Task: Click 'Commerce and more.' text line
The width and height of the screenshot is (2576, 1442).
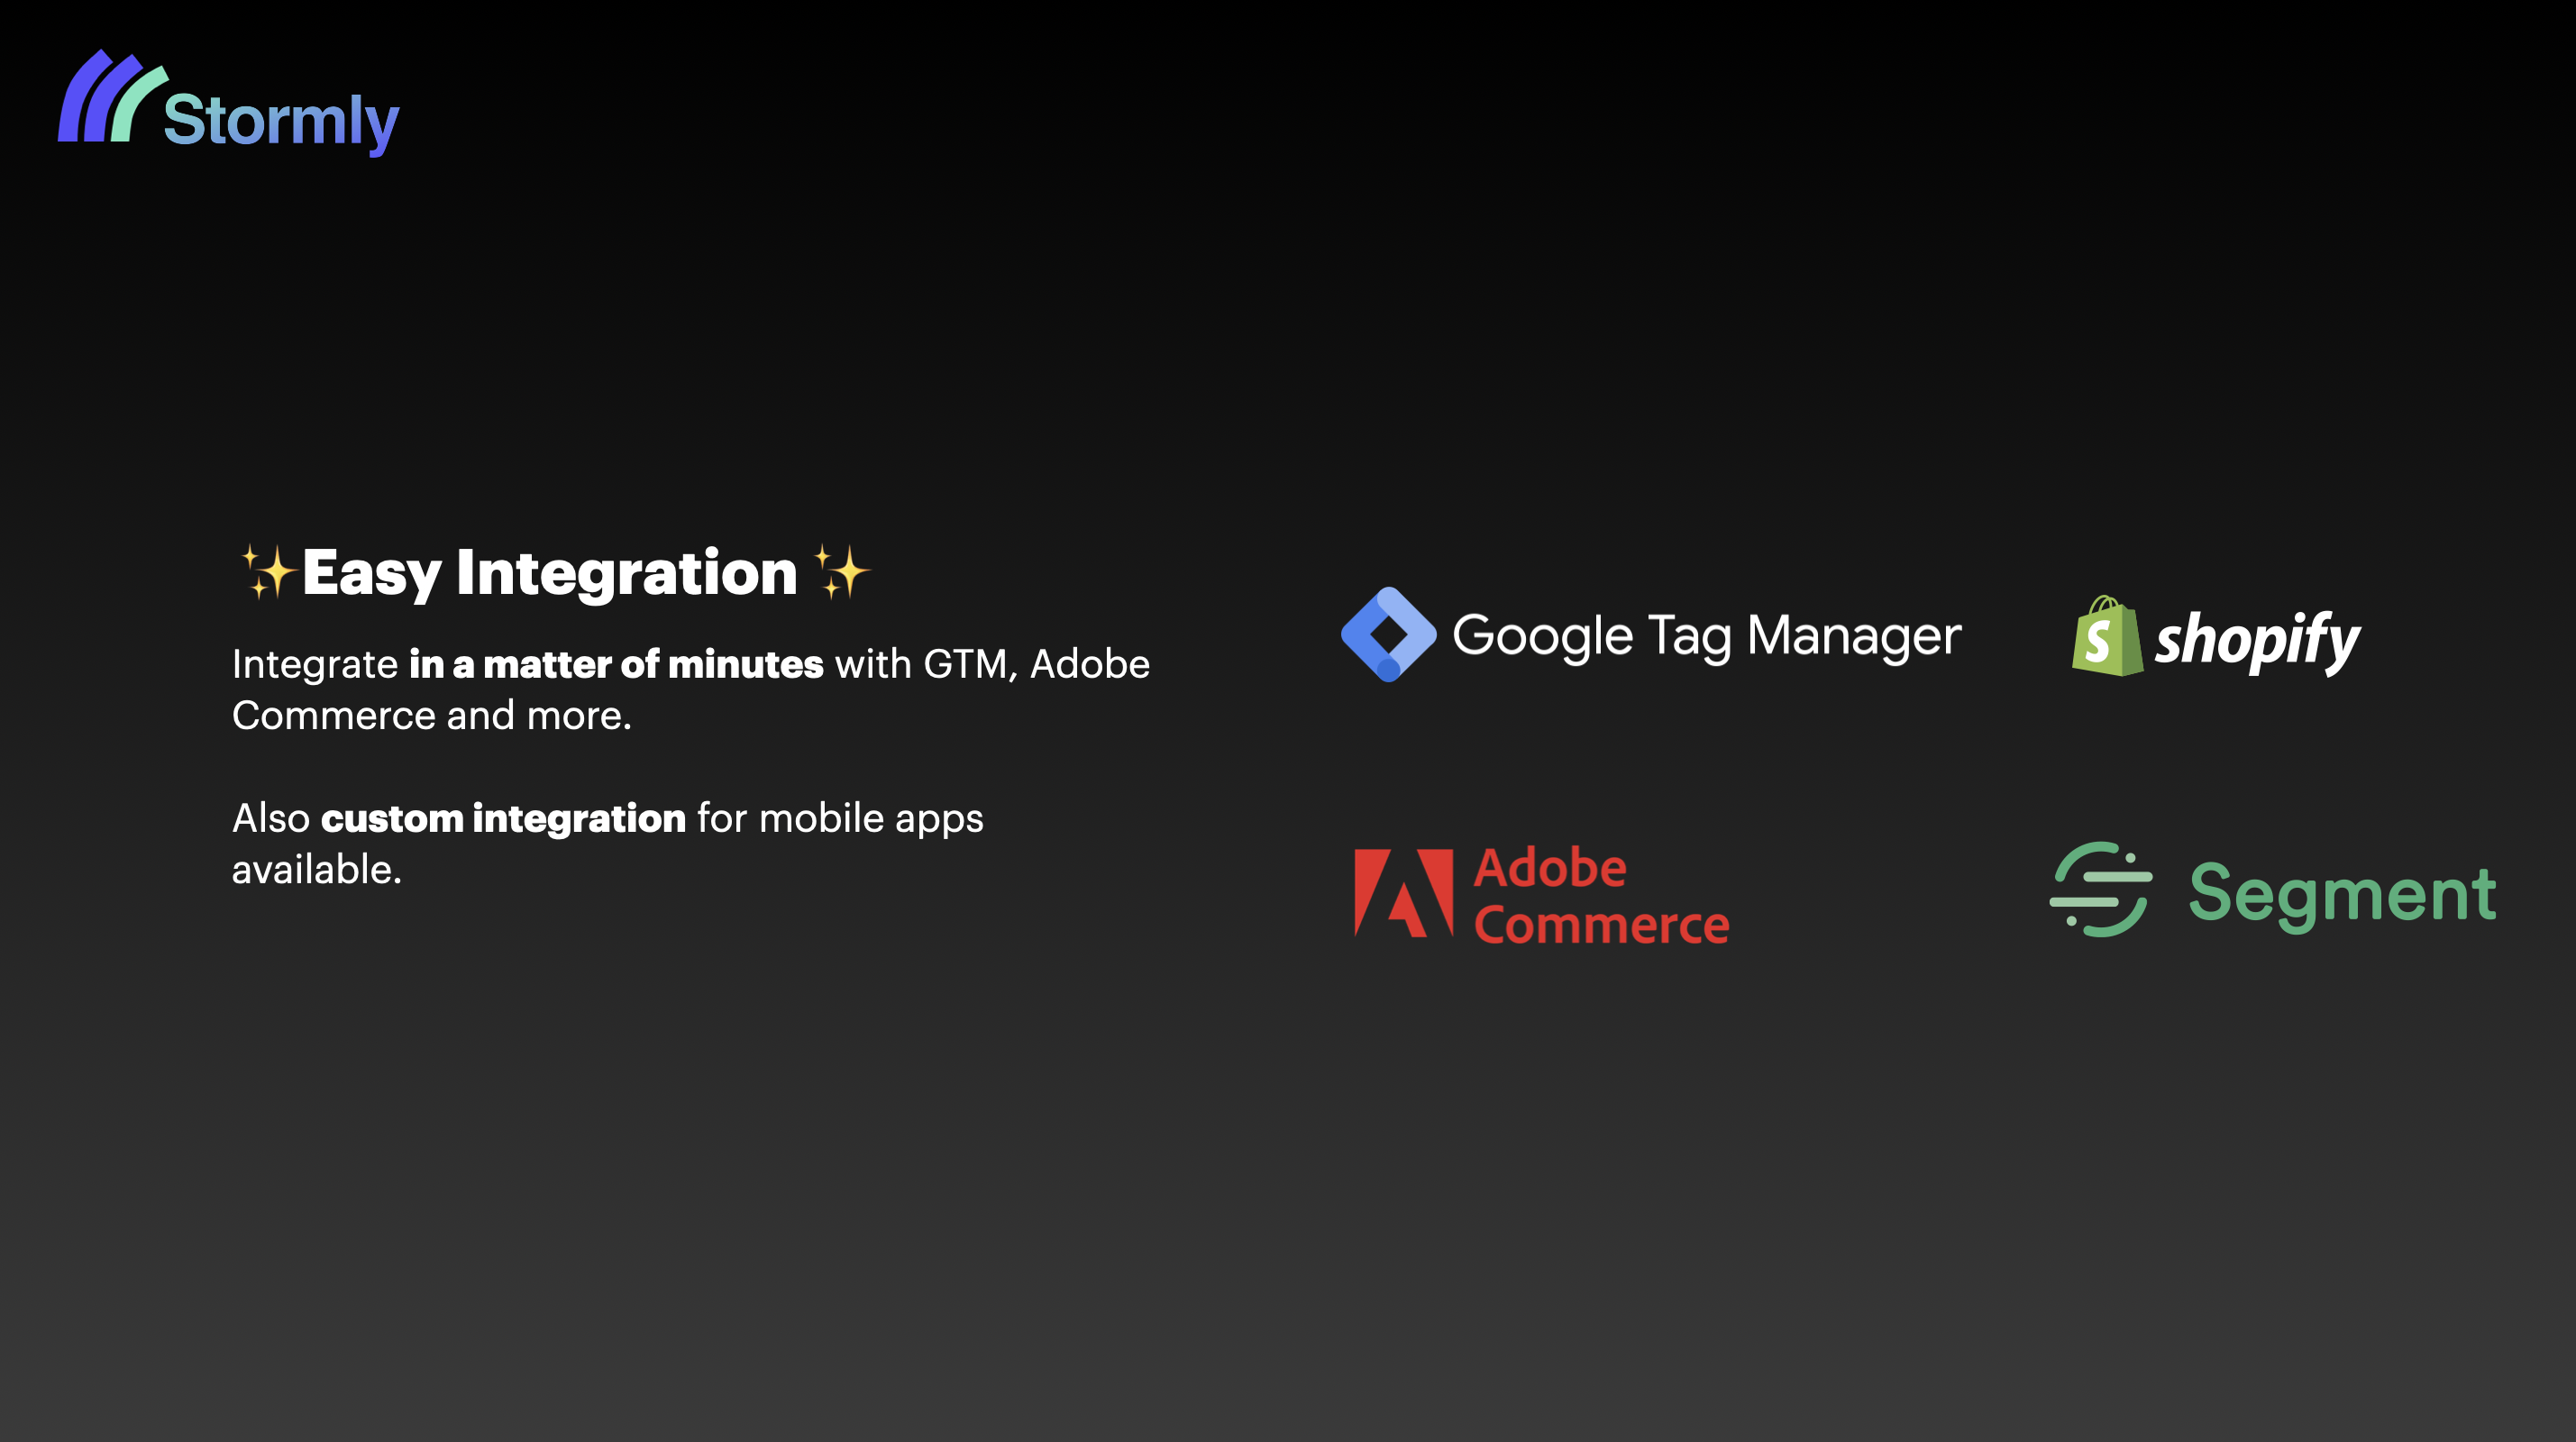Action: coord(432,716)
